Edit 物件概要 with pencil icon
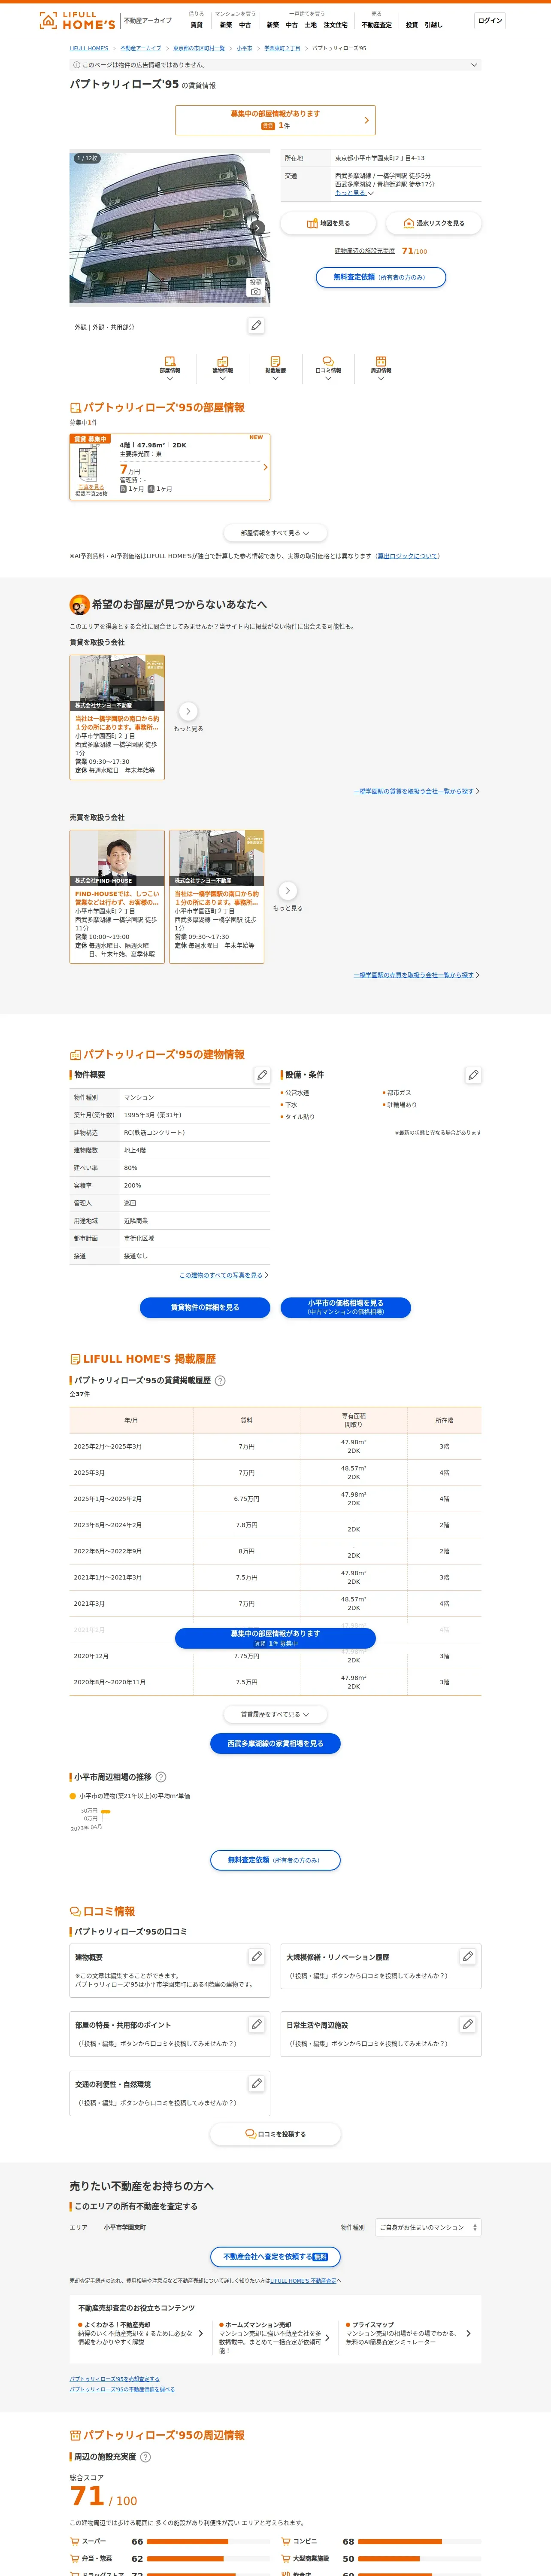 (262, 1075)
